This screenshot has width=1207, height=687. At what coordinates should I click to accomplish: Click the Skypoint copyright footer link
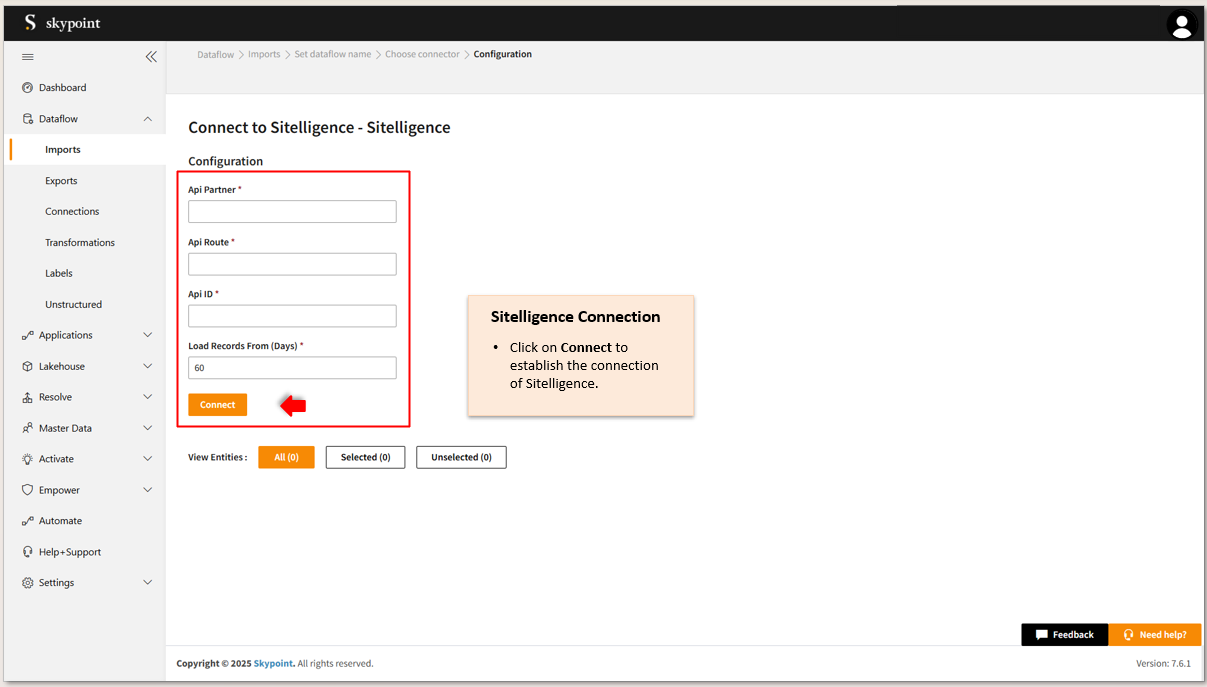(273, 664)
